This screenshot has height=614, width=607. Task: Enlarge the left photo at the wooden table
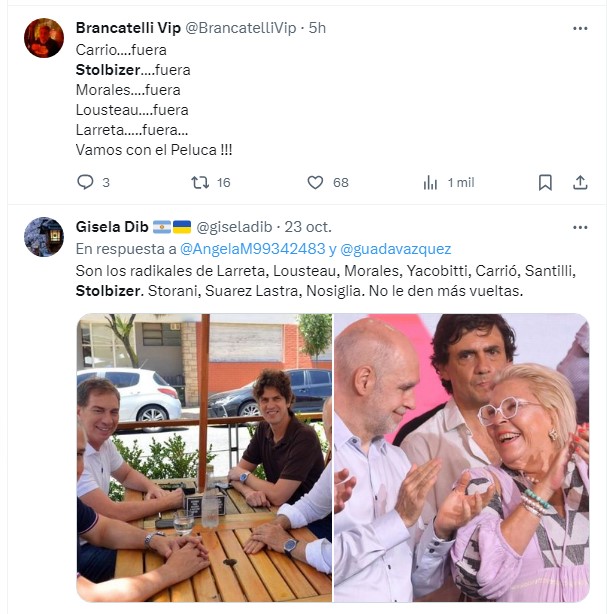pos(204,457)
